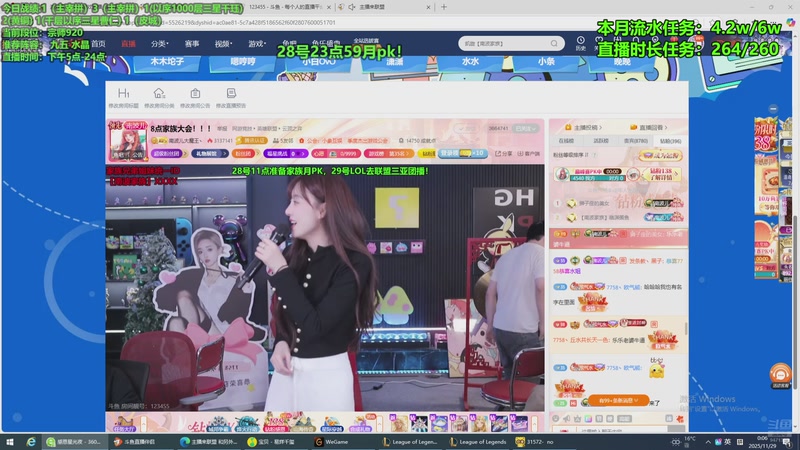The image size is (800, 450).
Task: Click the 英 input language tray indicator
Action: [x=728, y=442]
